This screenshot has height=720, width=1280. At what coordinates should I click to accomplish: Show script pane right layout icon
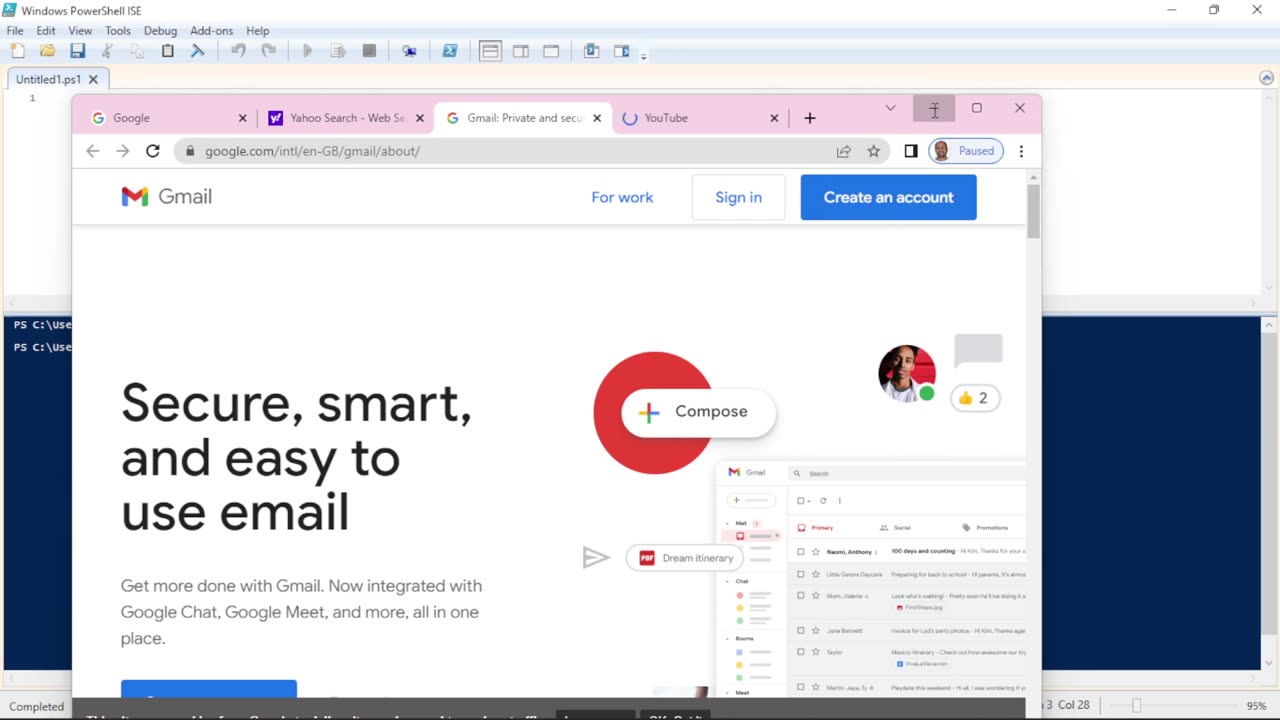coord(521,51)
